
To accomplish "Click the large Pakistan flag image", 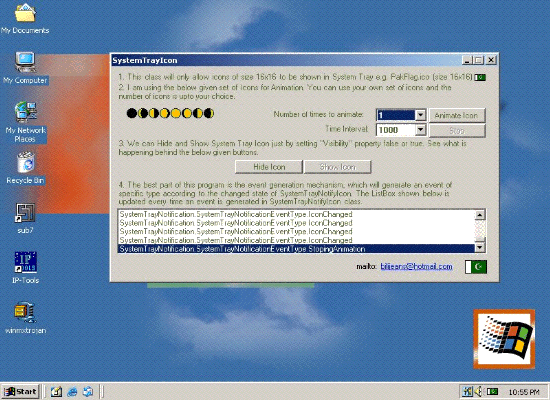I will [x=476, y=267].
